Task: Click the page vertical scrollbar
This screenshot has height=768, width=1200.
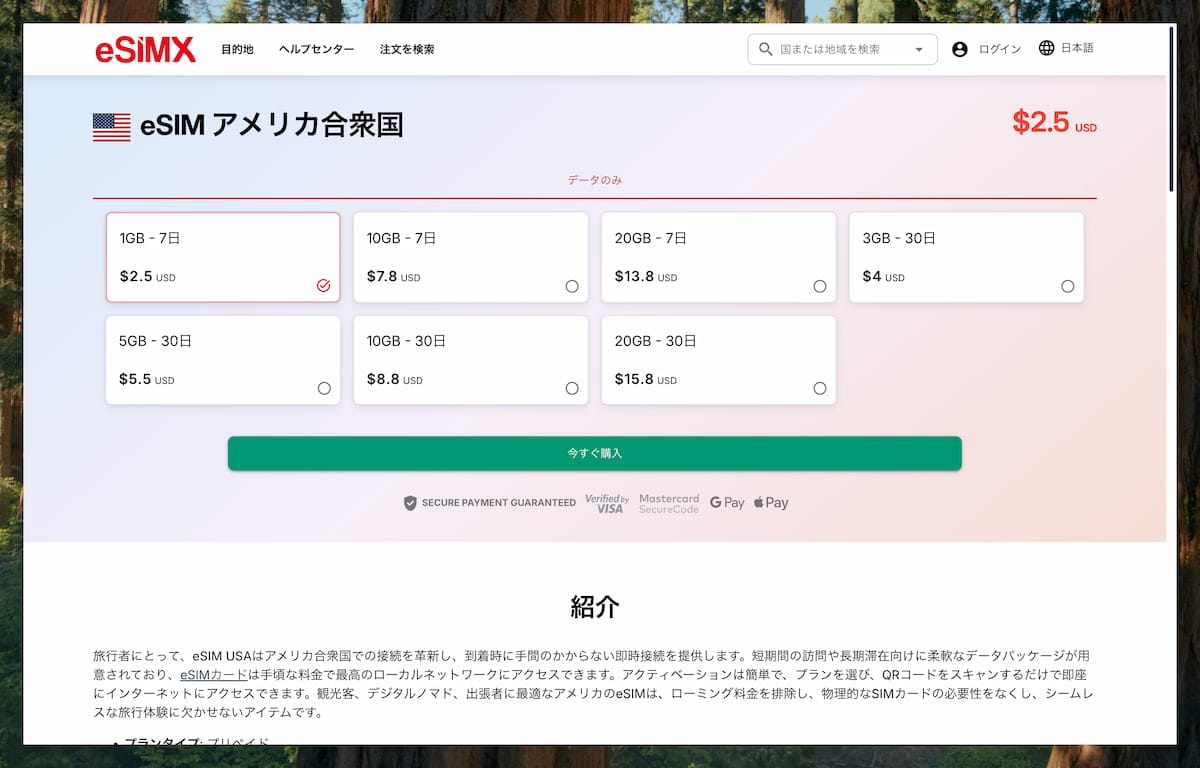Action: click(1172, 110)
